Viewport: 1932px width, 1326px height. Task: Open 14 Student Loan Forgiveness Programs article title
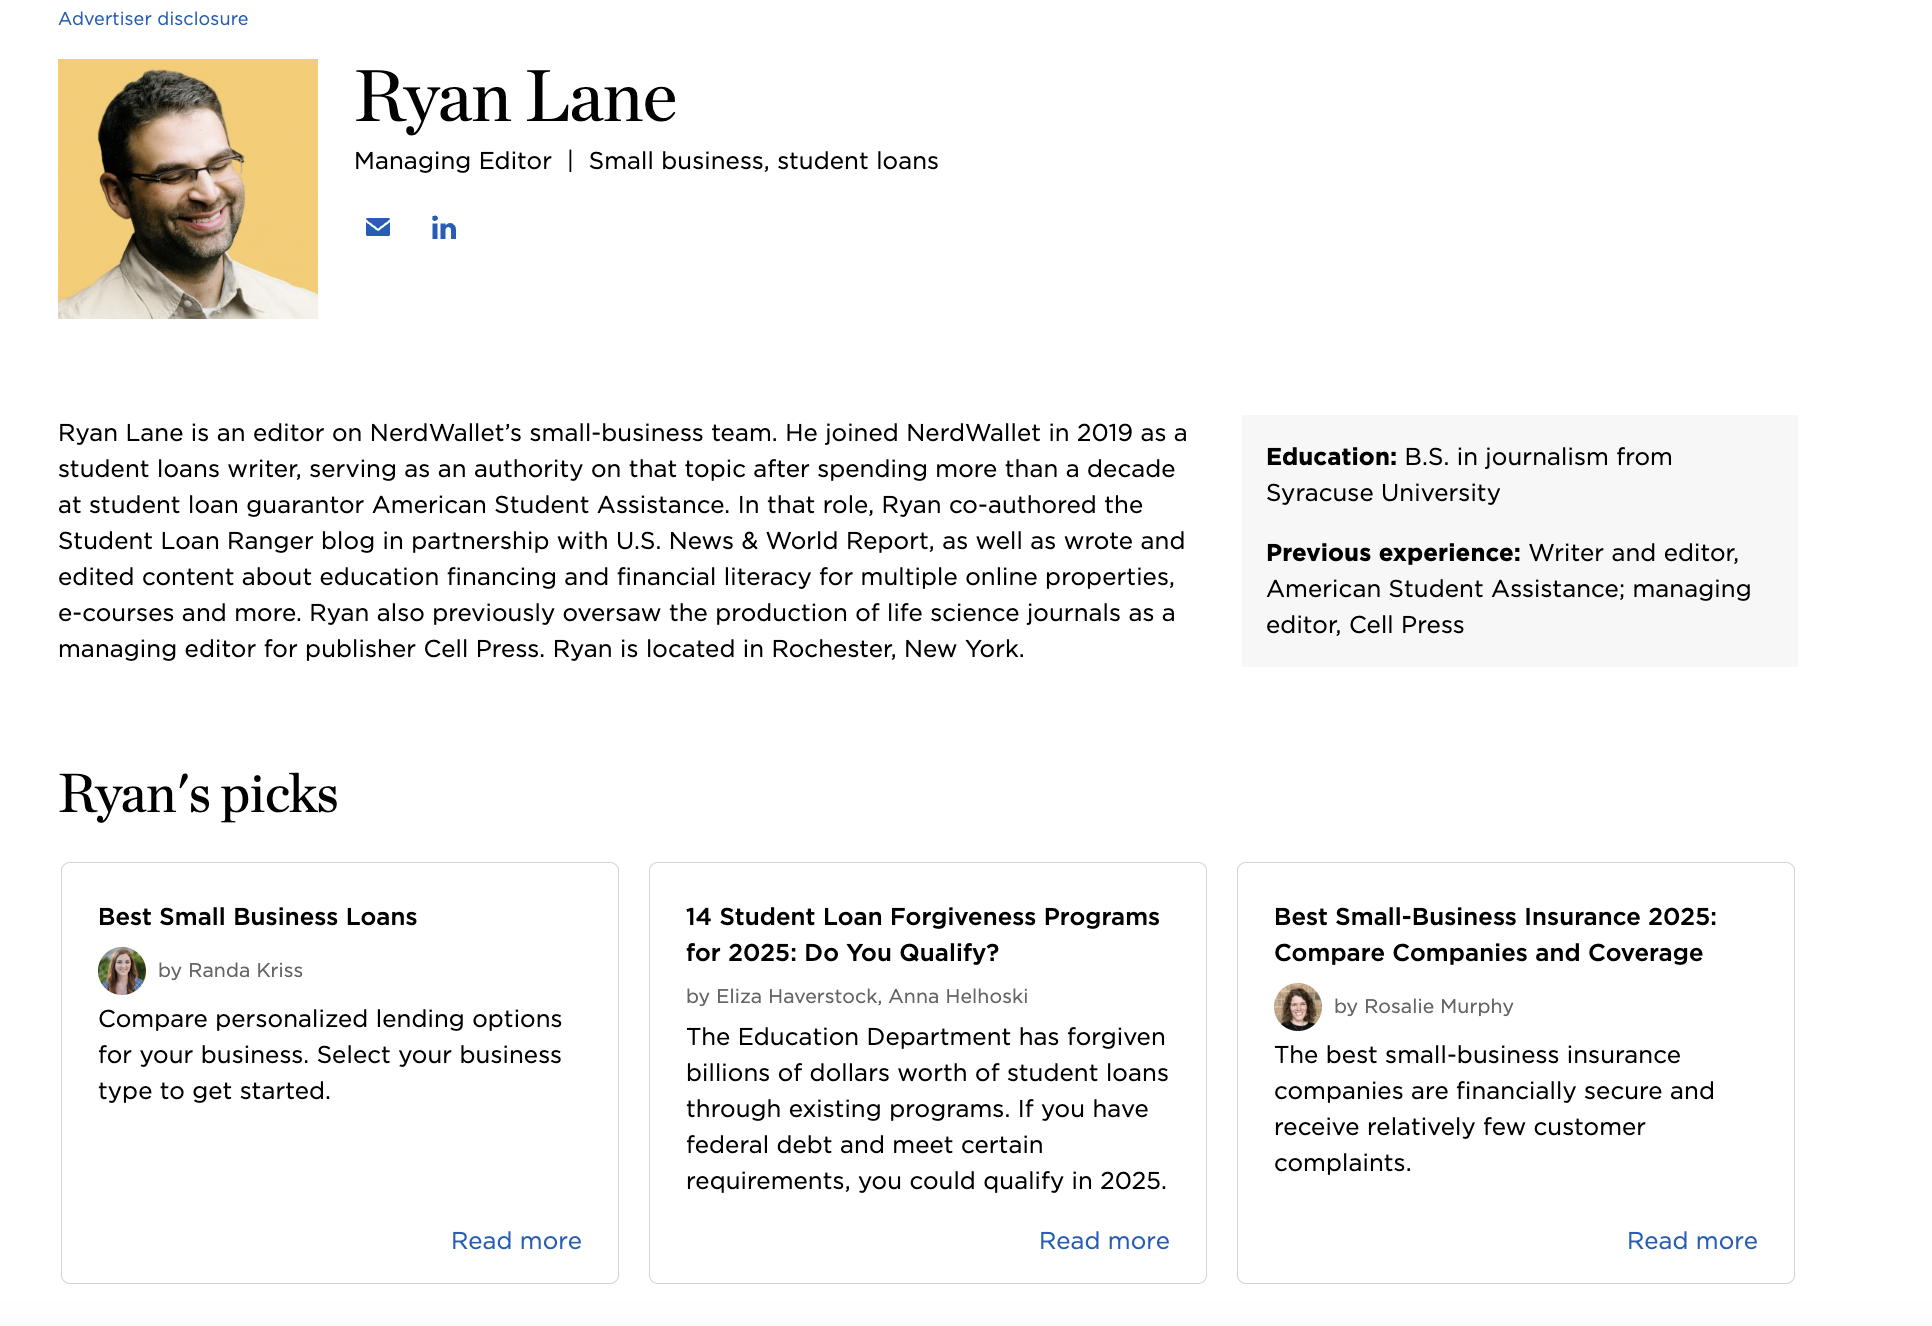(923, 934)
